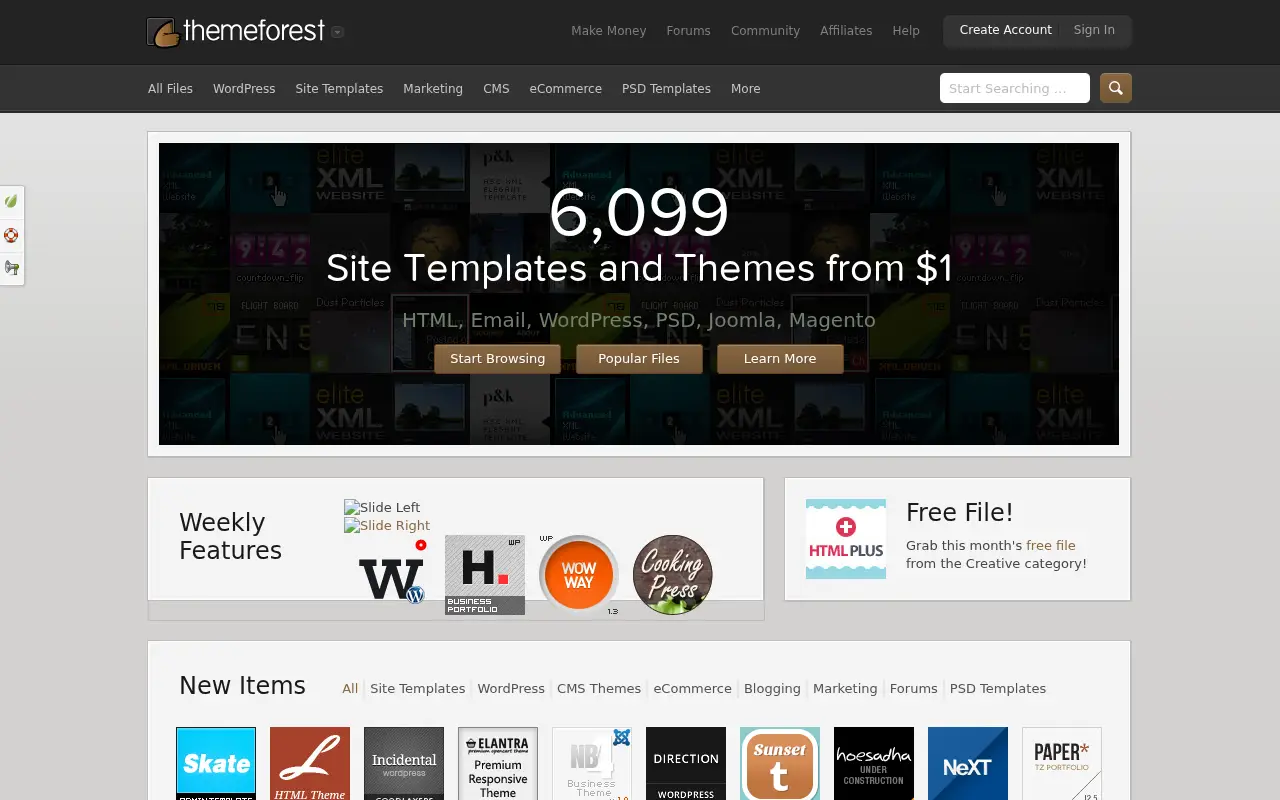Filter New Items by WordPress
Image resolution: width=1280 pixels, height=800 pixels.
coord(511,689)
